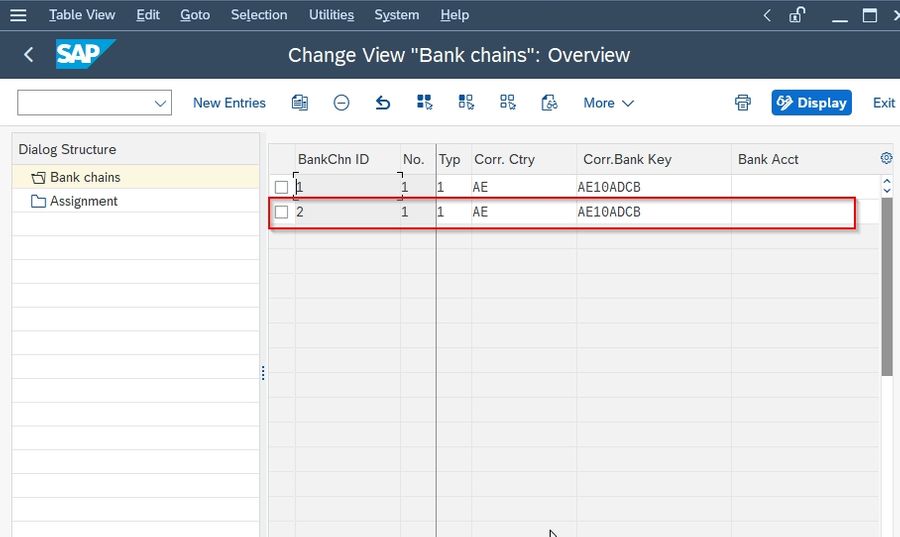Click Corr. Ctry AE in row 2

523,212
